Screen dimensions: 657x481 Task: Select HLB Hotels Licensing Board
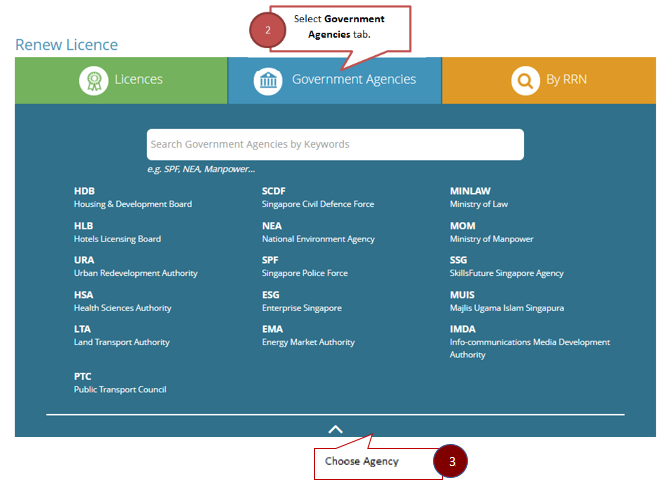tap(117, 232)
